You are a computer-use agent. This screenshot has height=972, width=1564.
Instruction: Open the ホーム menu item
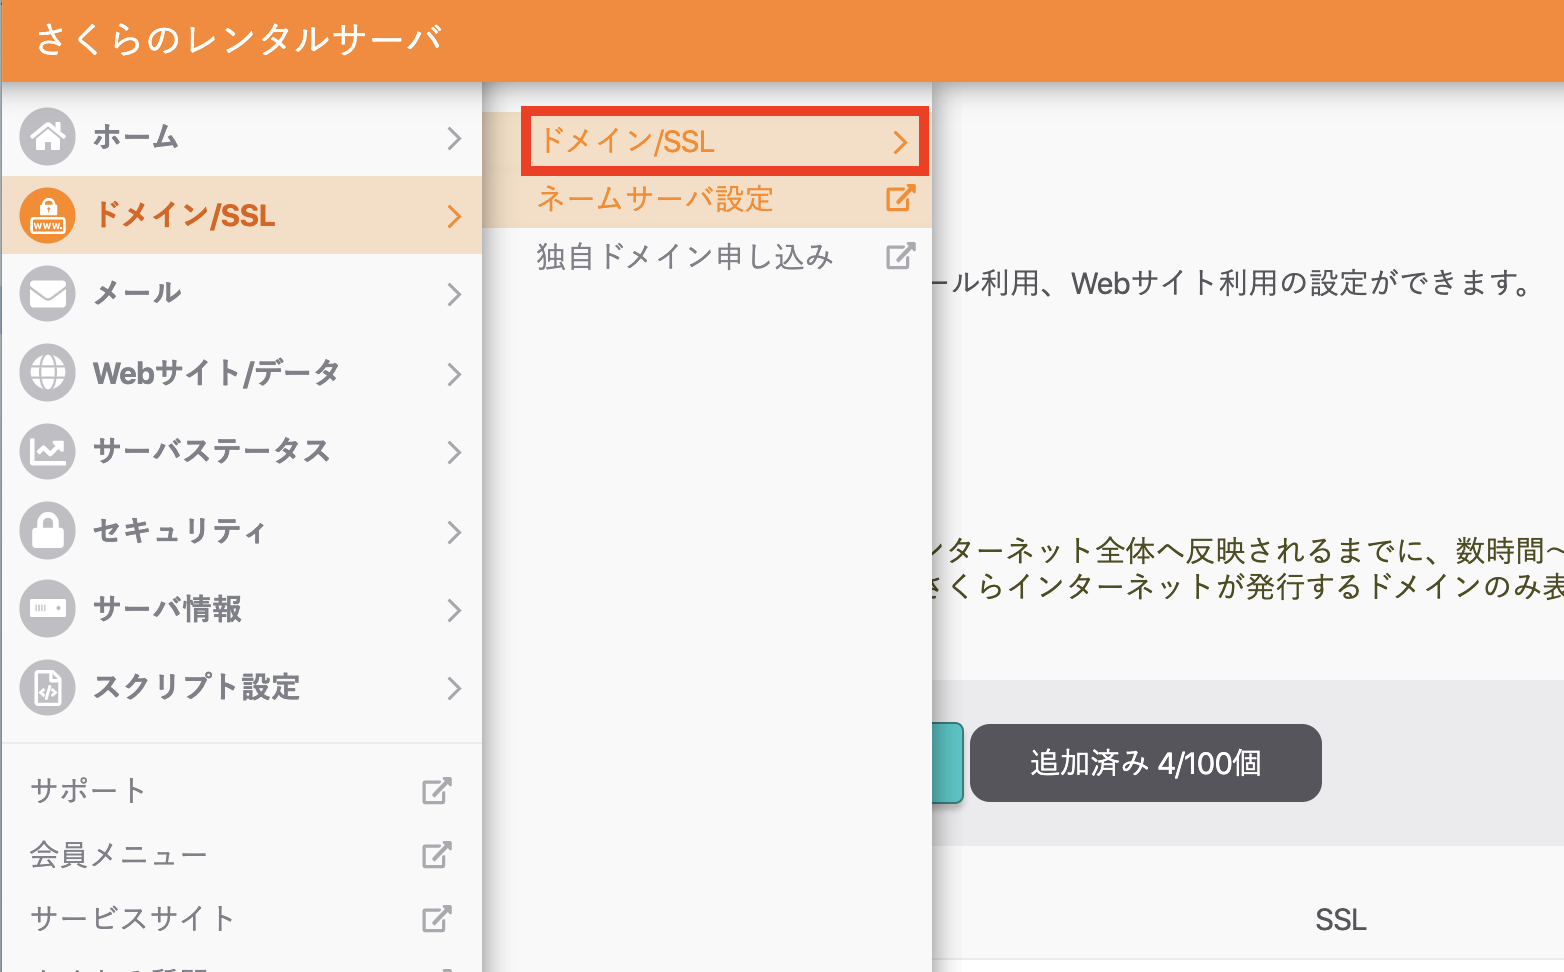coord(242,137)
